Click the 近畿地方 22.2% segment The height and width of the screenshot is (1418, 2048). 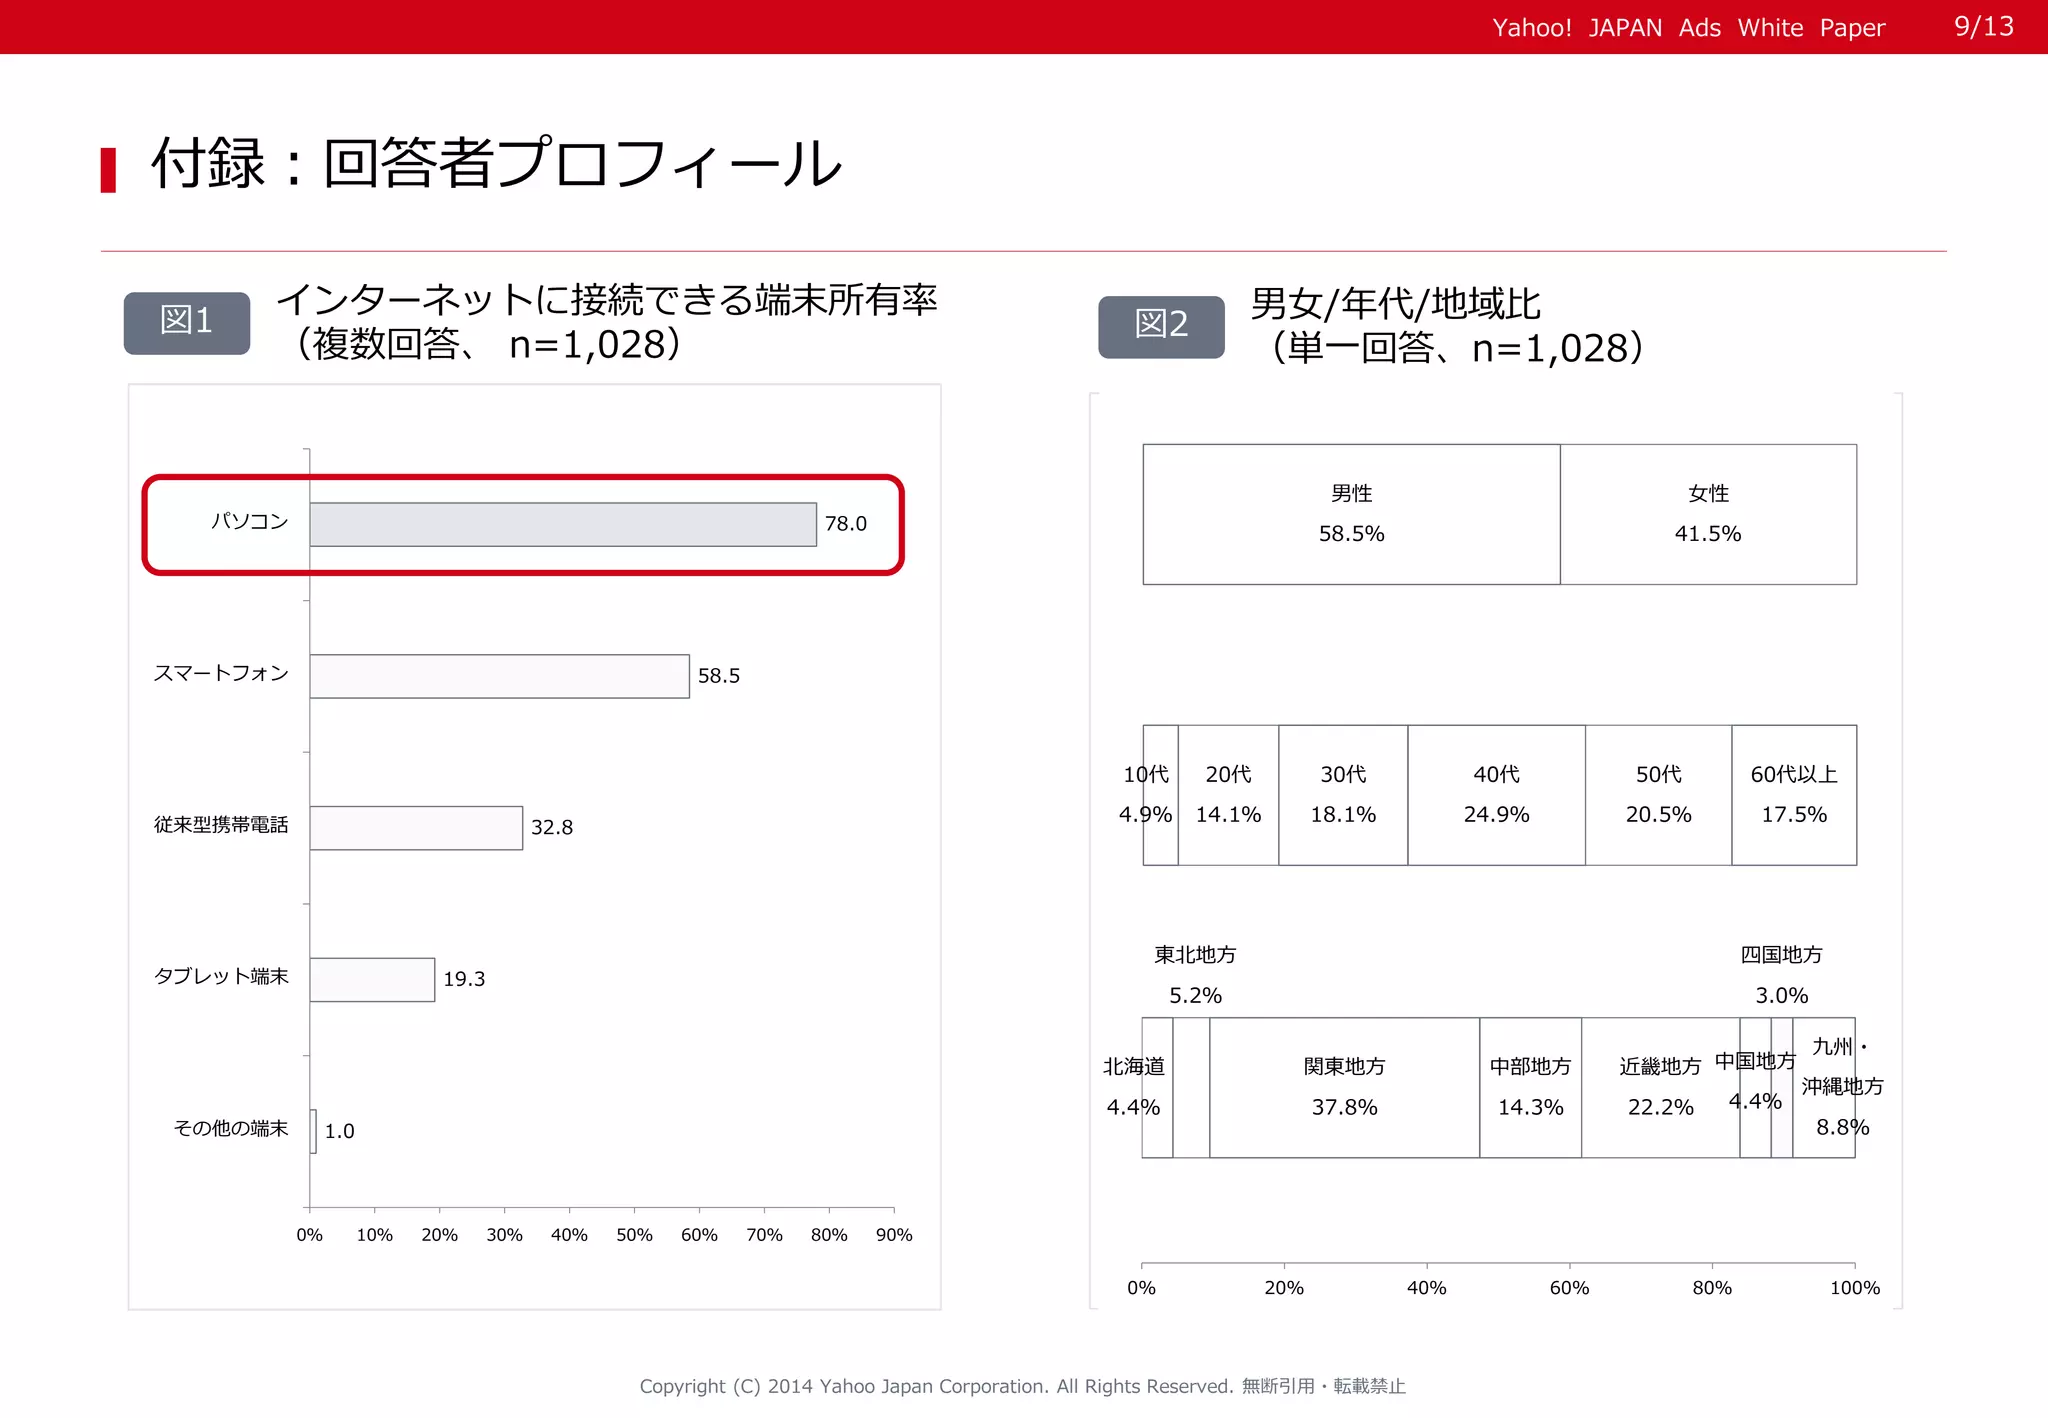point(1660,1088)
